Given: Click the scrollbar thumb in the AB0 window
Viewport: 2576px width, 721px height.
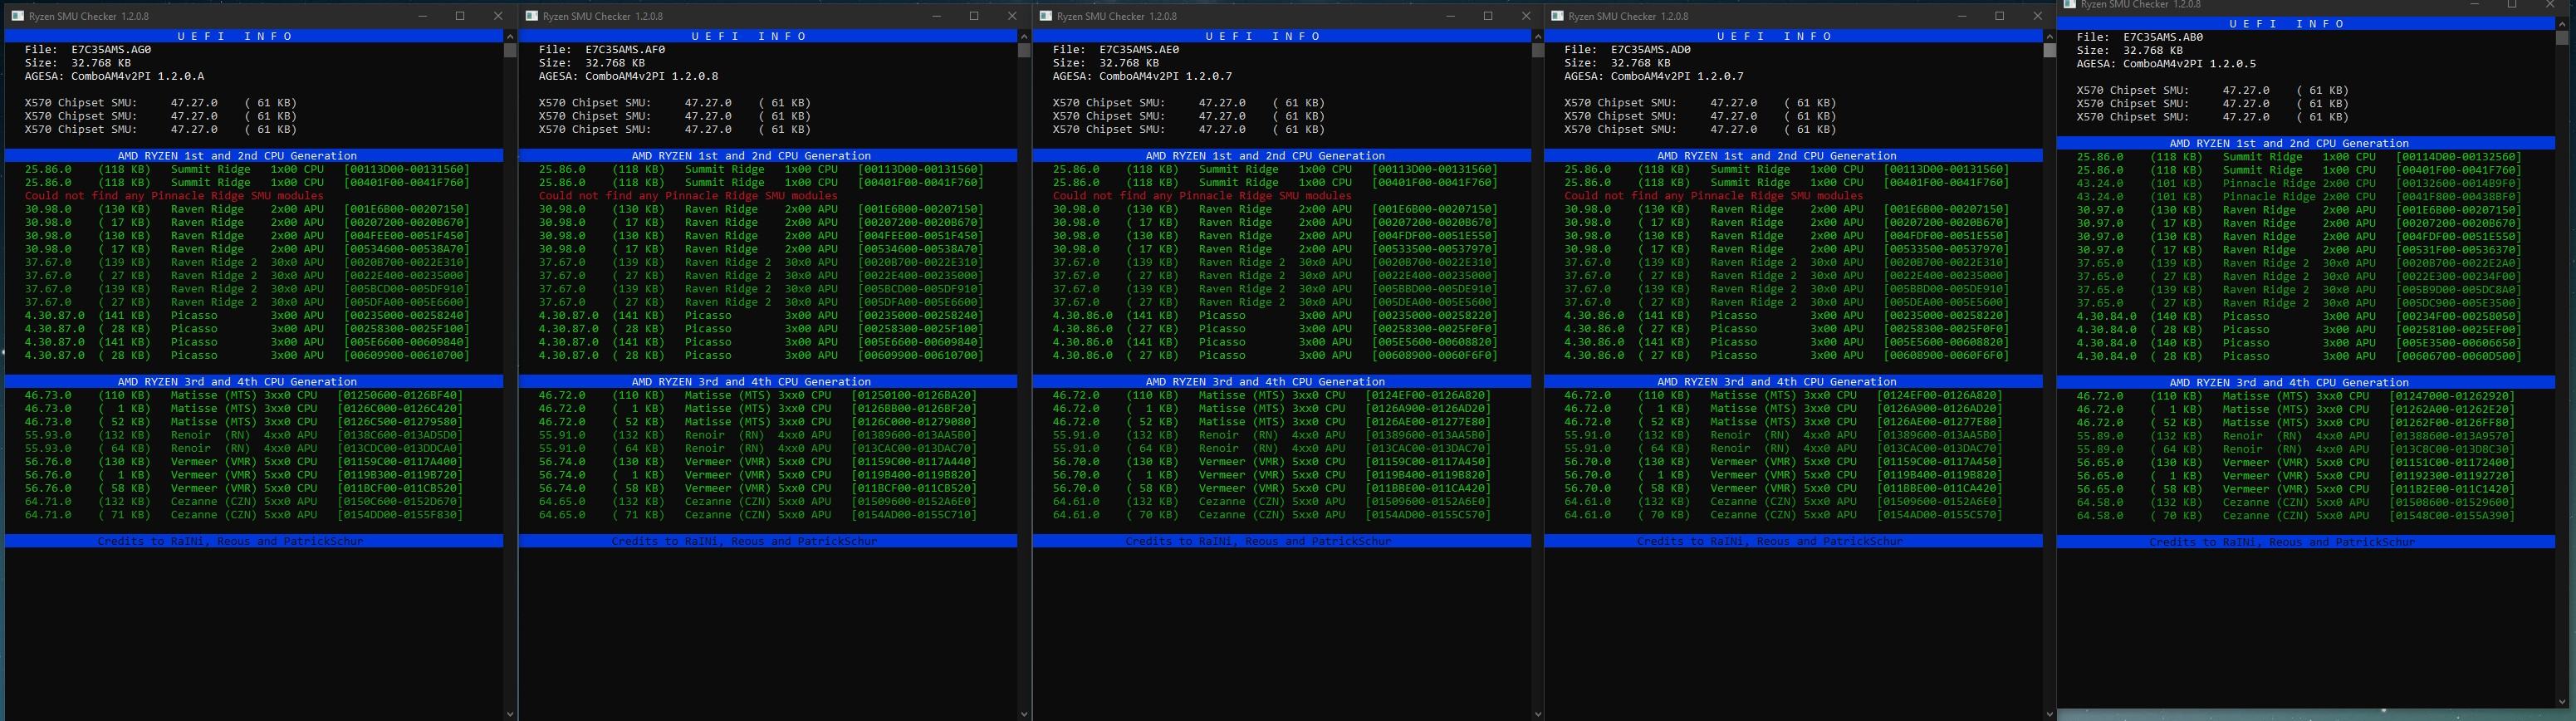Looking at the screenshot, I should (2562, 39).
